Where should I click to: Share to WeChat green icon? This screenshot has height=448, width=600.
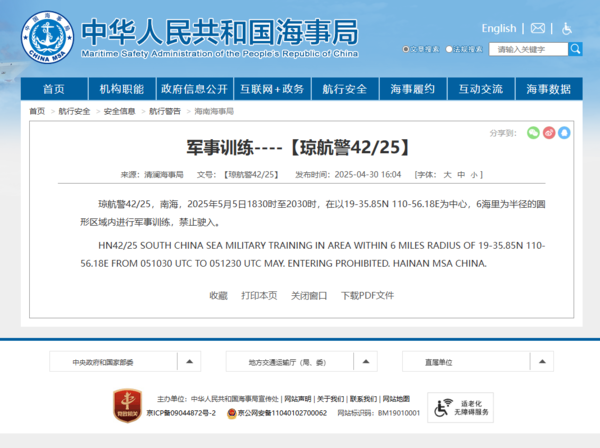tap(533, 133)
